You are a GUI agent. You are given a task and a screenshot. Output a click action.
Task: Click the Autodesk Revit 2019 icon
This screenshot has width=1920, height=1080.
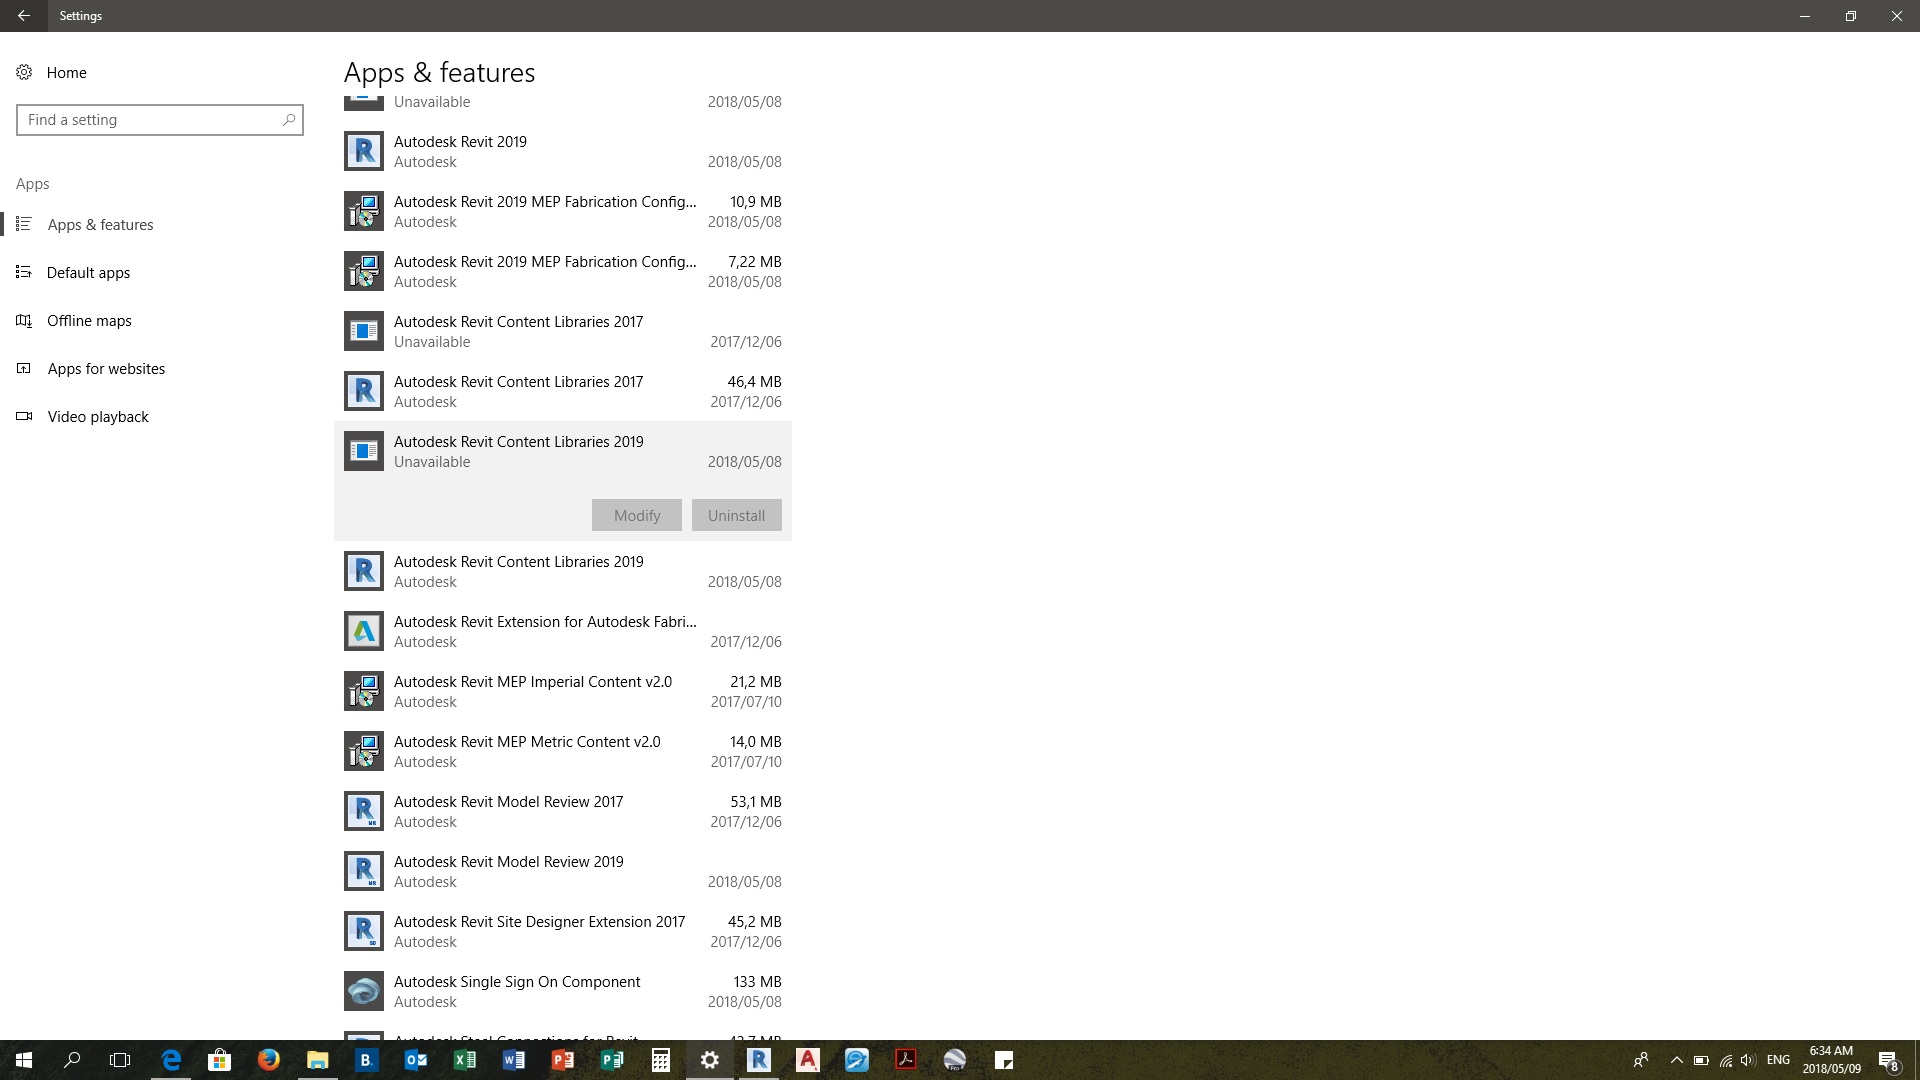pyautogui.click(x=363, y=150)
